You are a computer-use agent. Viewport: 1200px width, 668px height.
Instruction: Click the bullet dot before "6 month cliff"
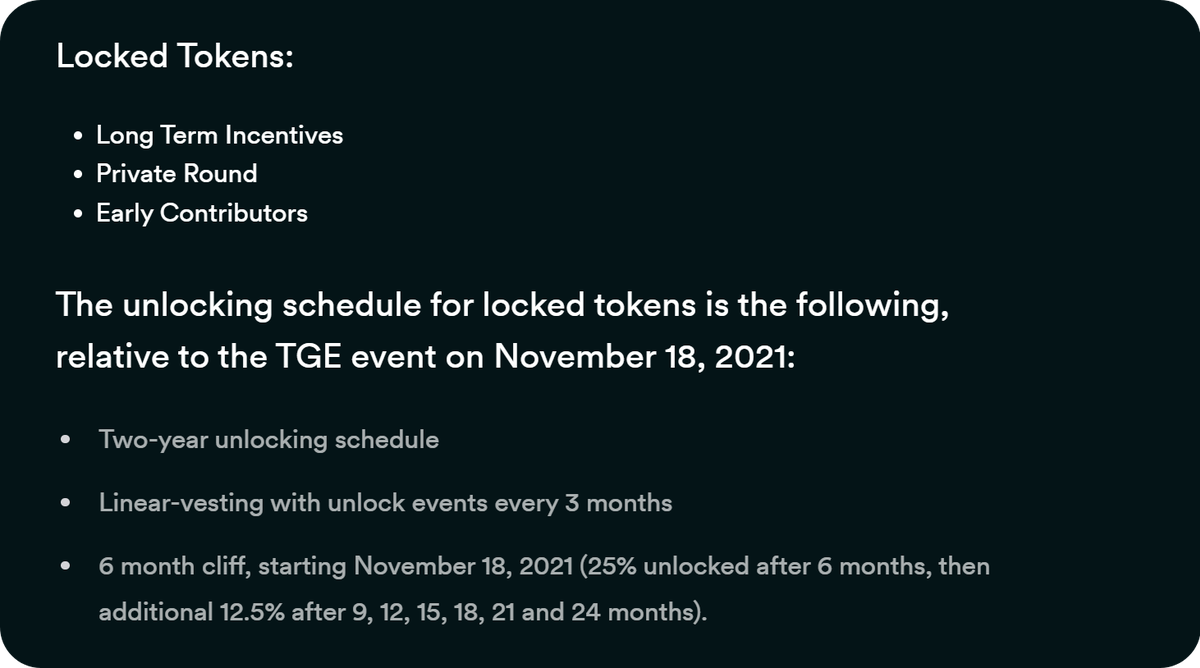(x=65, y=567)
